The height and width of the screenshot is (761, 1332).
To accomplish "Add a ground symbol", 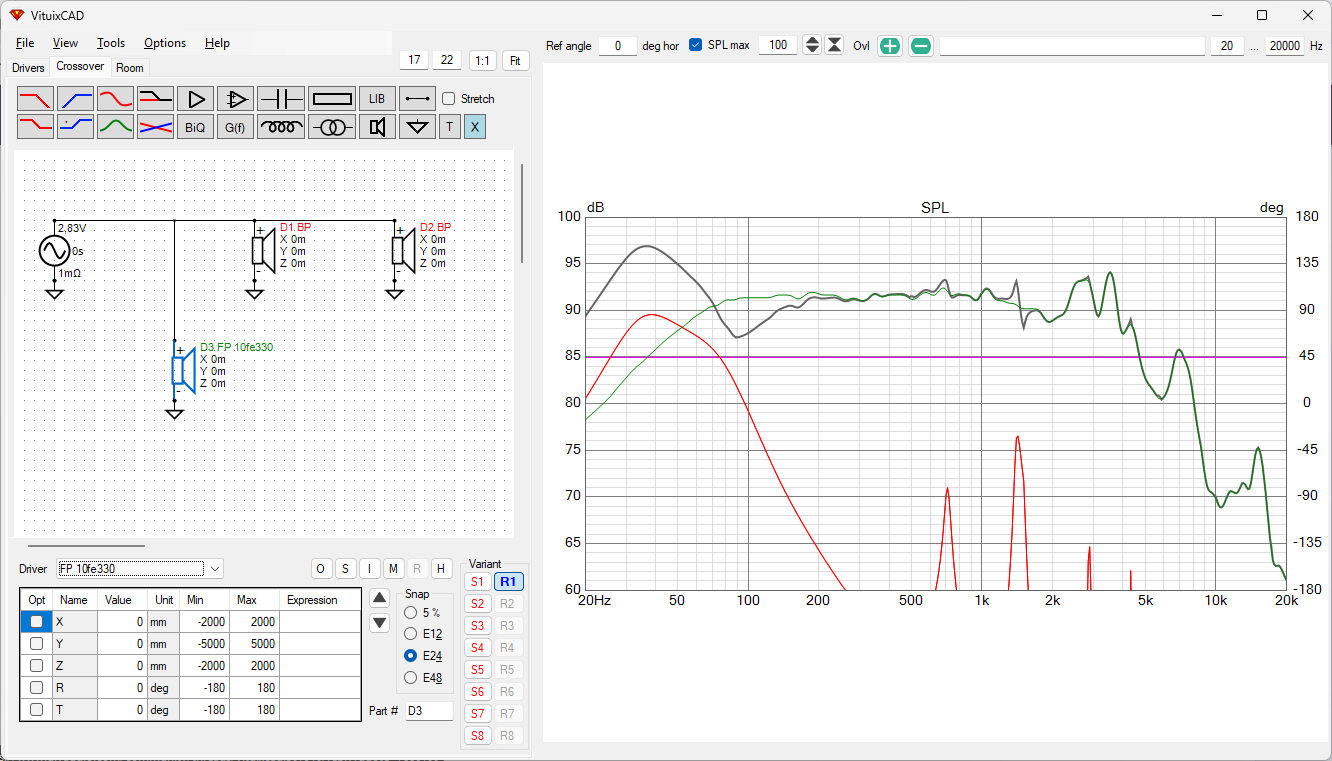I will (x=418, y=127).
